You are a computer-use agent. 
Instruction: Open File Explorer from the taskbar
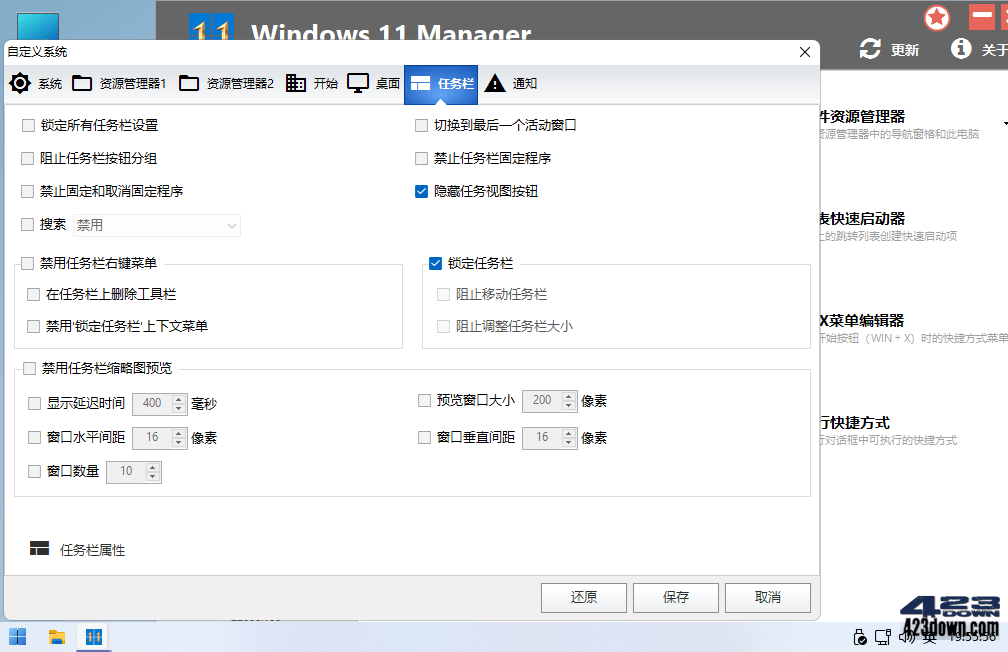56,636
